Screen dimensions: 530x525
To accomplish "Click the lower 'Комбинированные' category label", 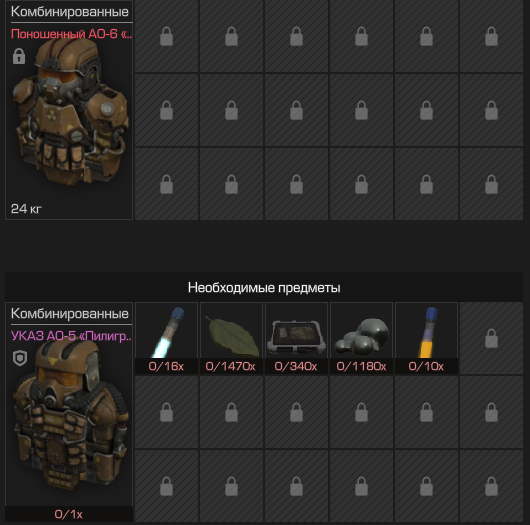I will (70, 313).
